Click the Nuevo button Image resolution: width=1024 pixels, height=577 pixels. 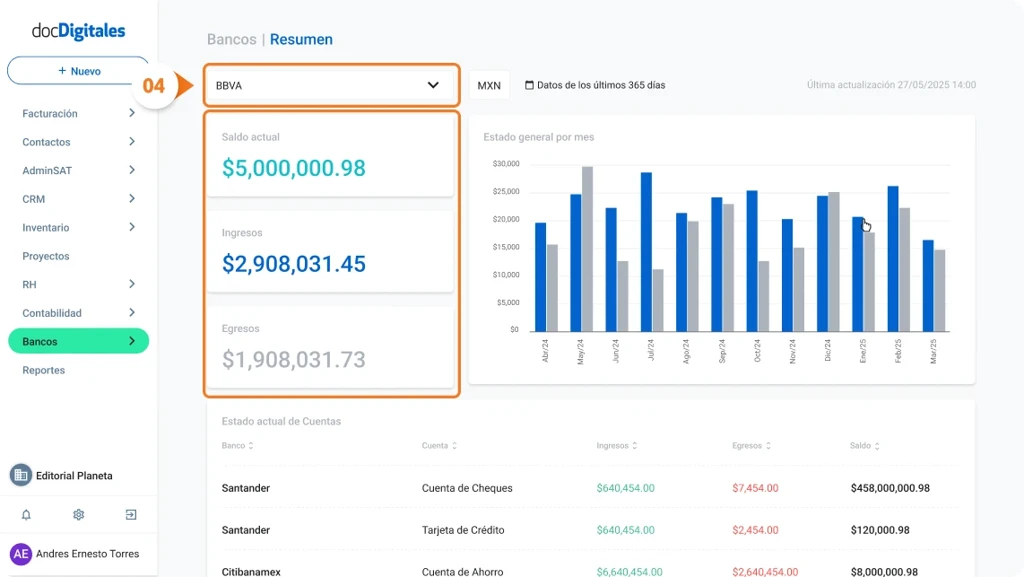click(x=78, y=70)
